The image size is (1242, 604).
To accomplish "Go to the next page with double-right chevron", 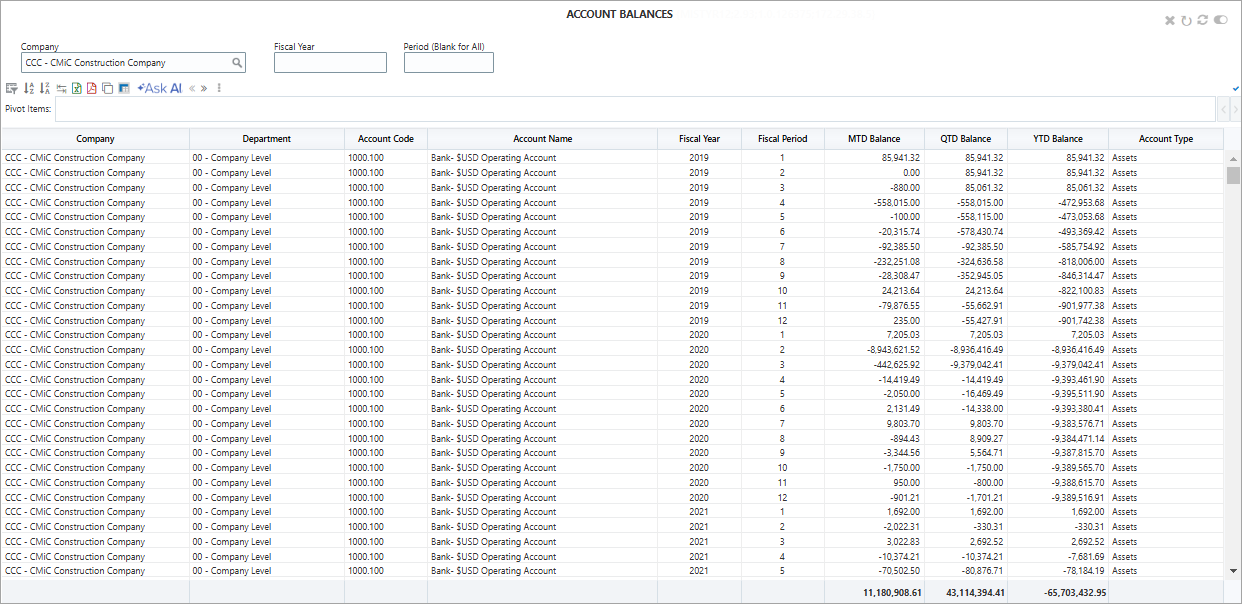I will [x=204, y=88].
